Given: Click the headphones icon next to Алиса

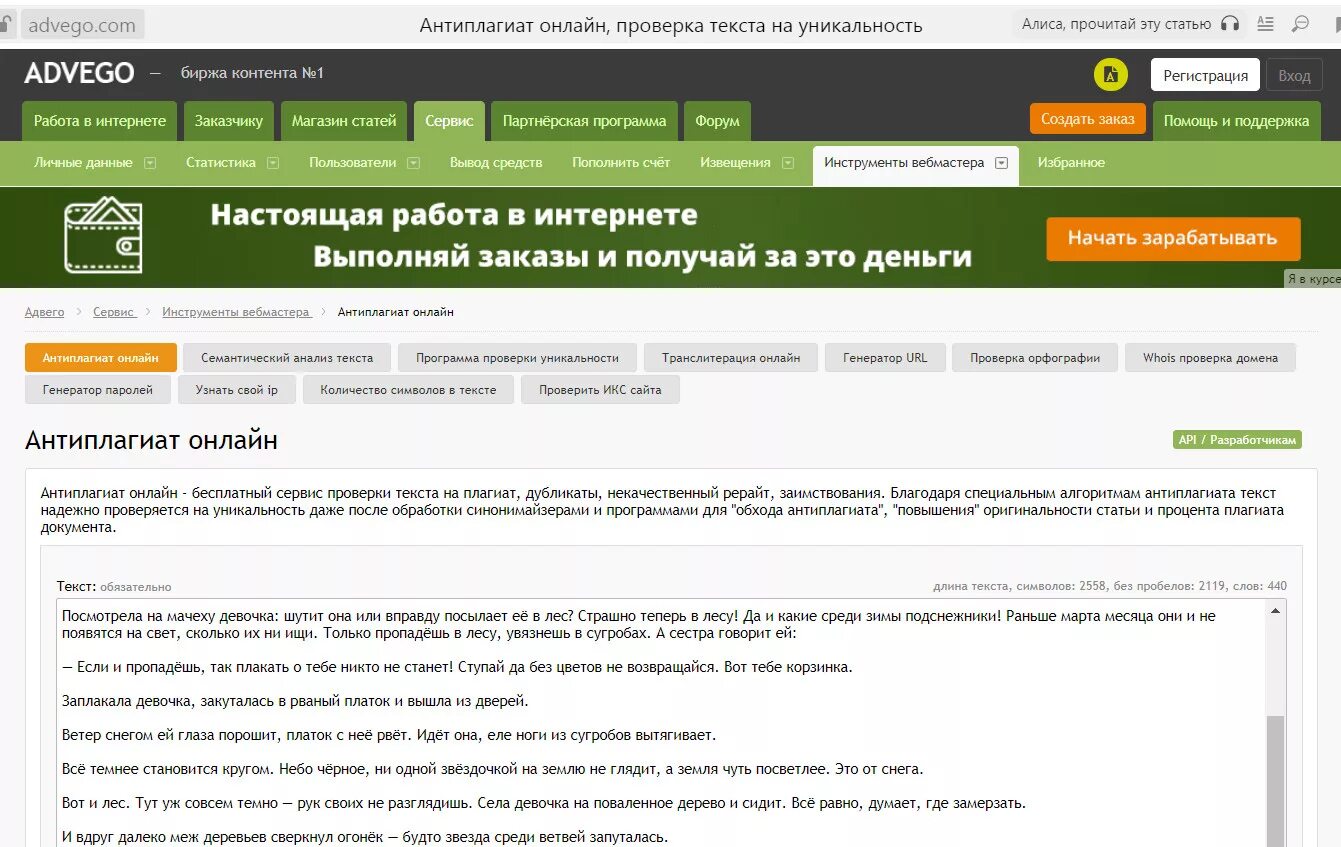Looking at the screenshot, I should (1230, 24).
